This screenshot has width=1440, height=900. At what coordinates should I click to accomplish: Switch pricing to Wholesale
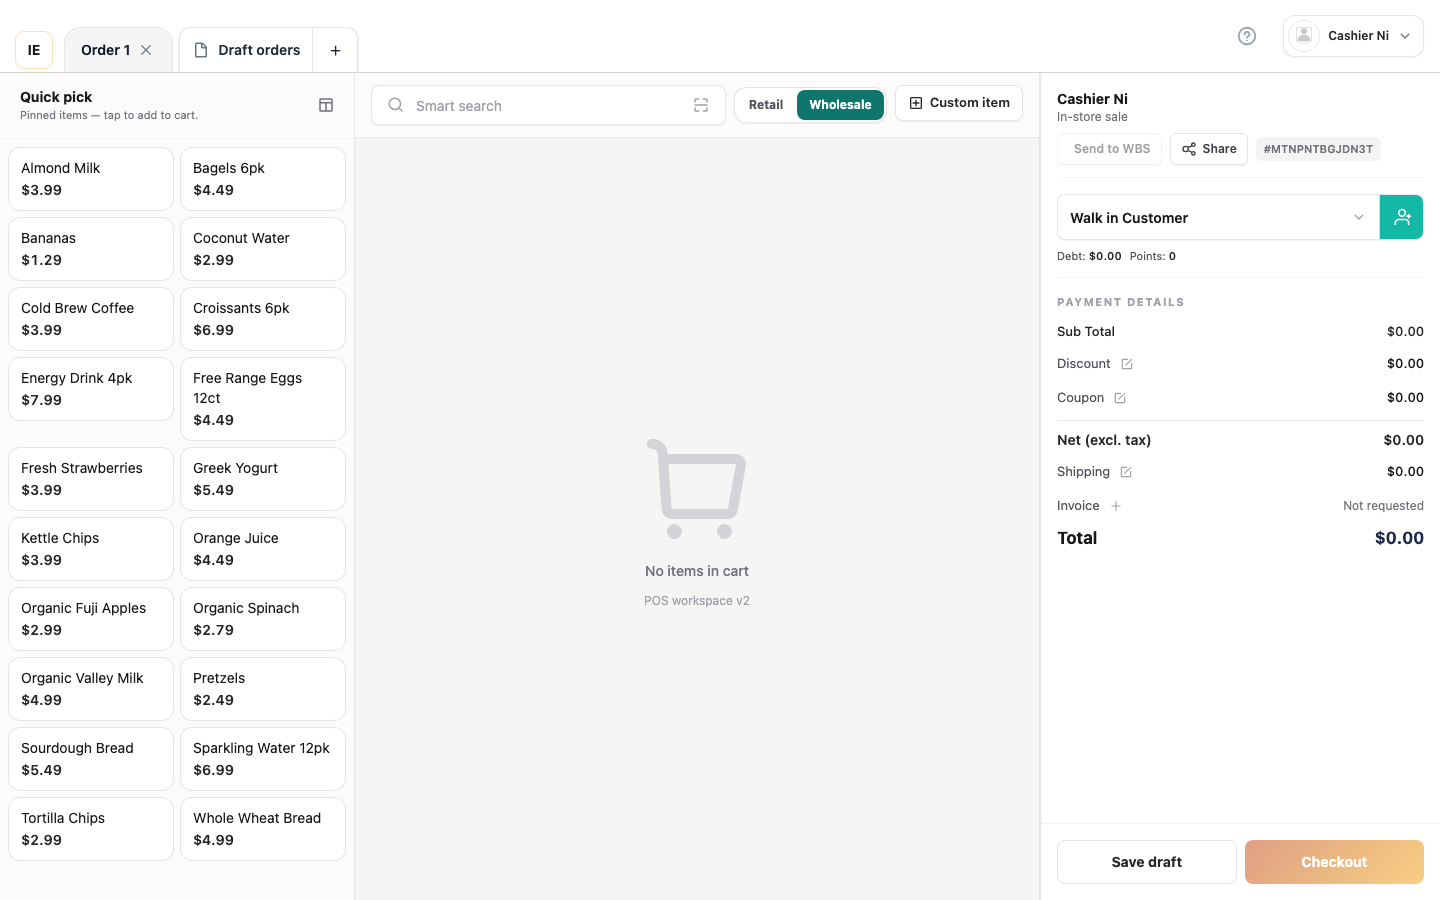(x=840, y=105)
